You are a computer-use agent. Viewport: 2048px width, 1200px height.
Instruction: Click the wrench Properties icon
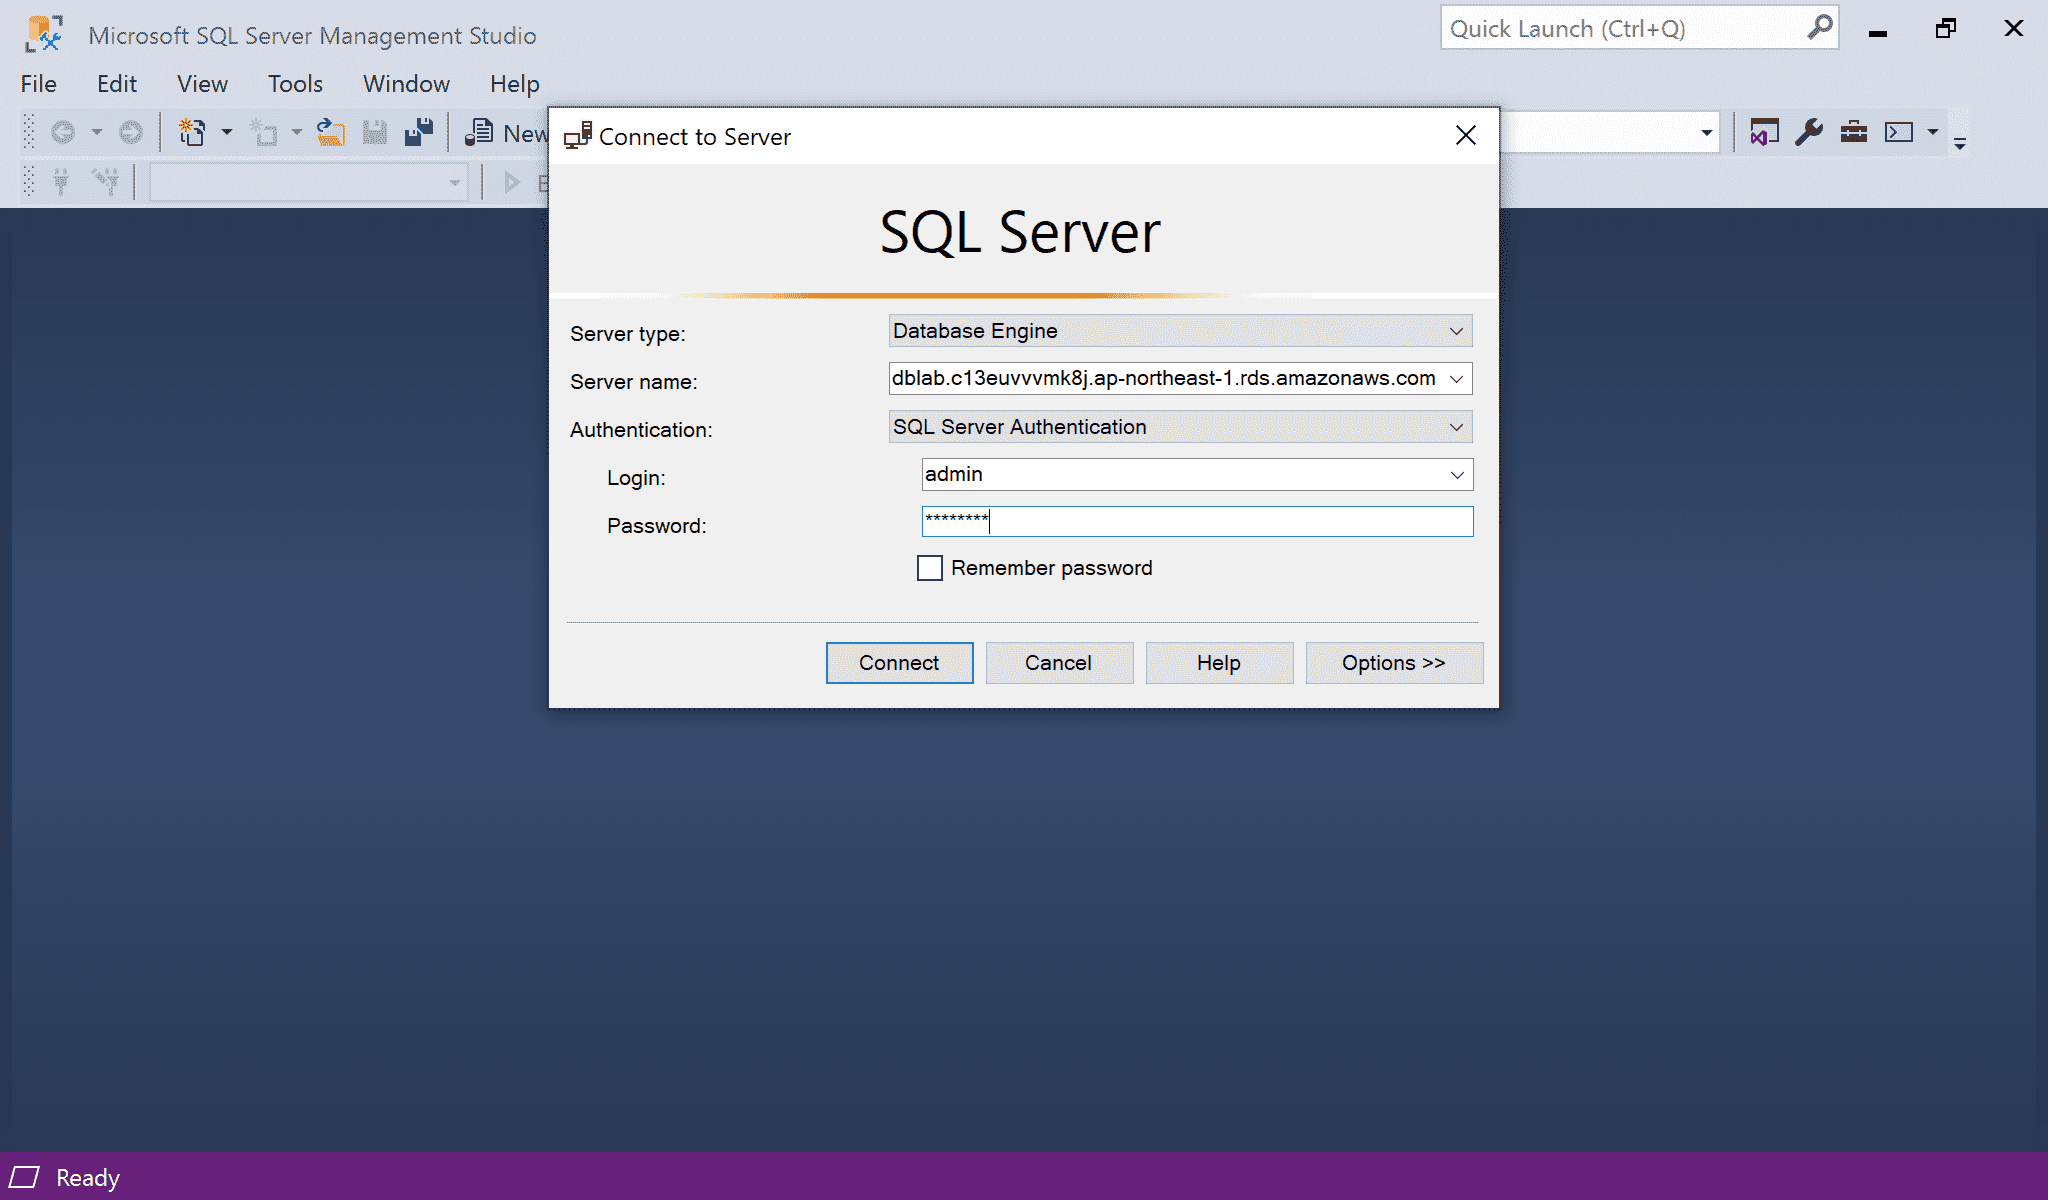point(1809,132)
